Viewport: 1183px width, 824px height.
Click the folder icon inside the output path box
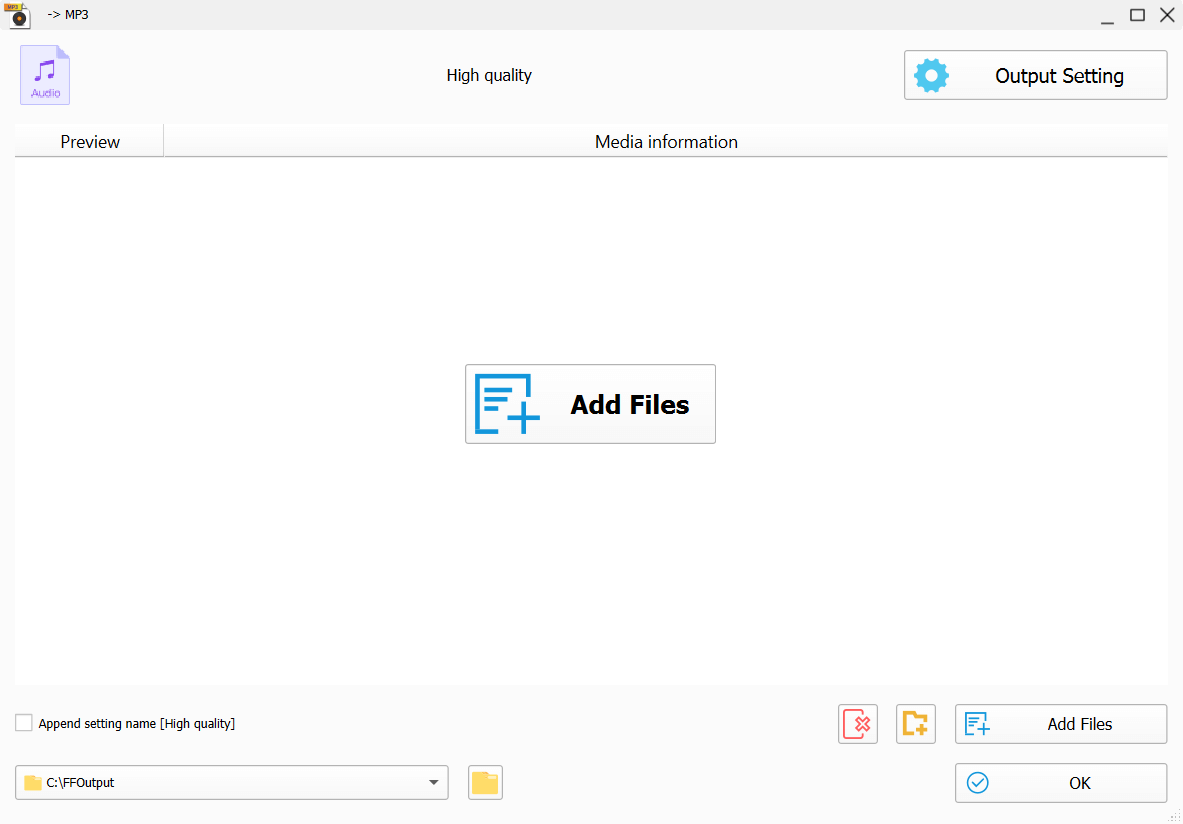[x=34, y=782]
